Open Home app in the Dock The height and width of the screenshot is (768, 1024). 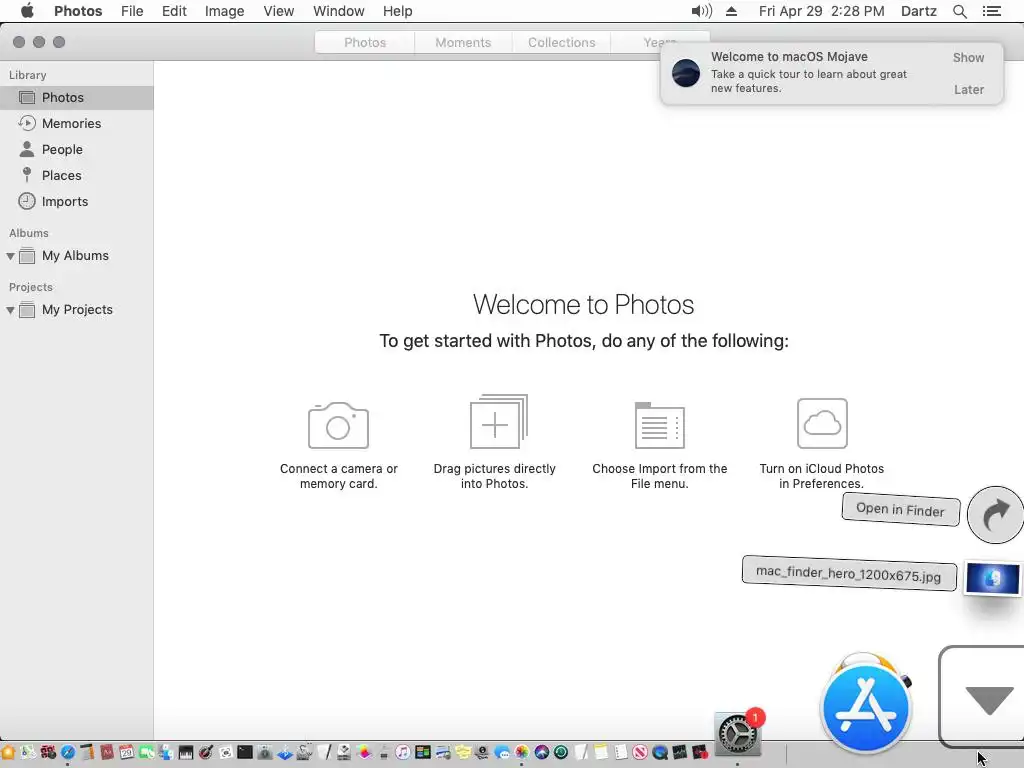click(8, 752)
